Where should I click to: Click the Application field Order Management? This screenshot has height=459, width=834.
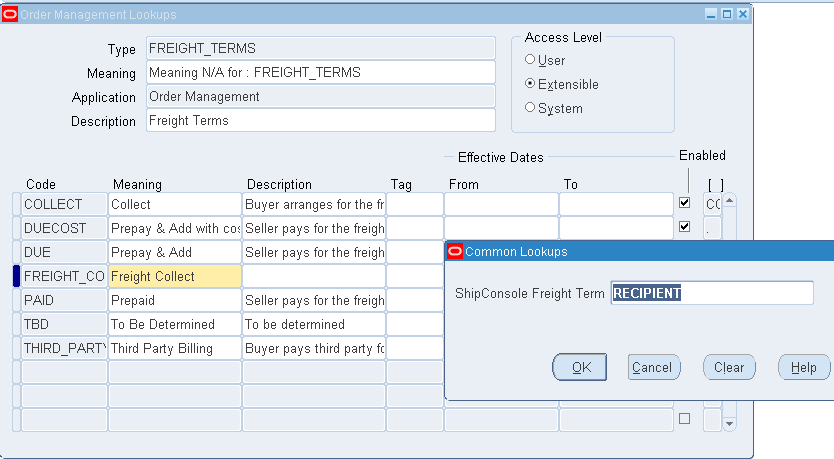pos(321,96)
